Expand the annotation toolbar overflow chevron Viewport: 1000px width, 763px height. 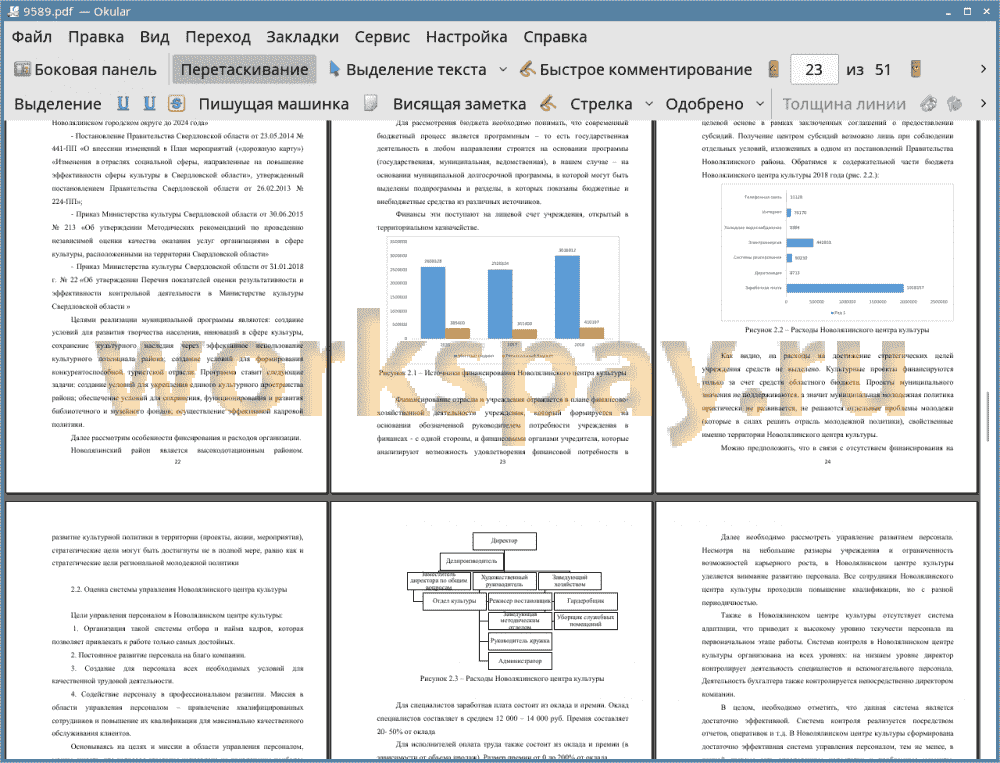click(983, 103)
